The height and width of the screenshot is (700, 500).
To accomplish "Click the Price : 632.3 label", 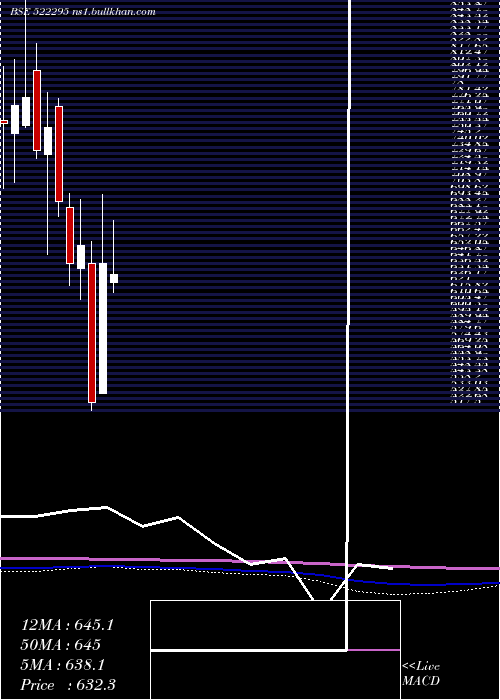I will [68, 685].
